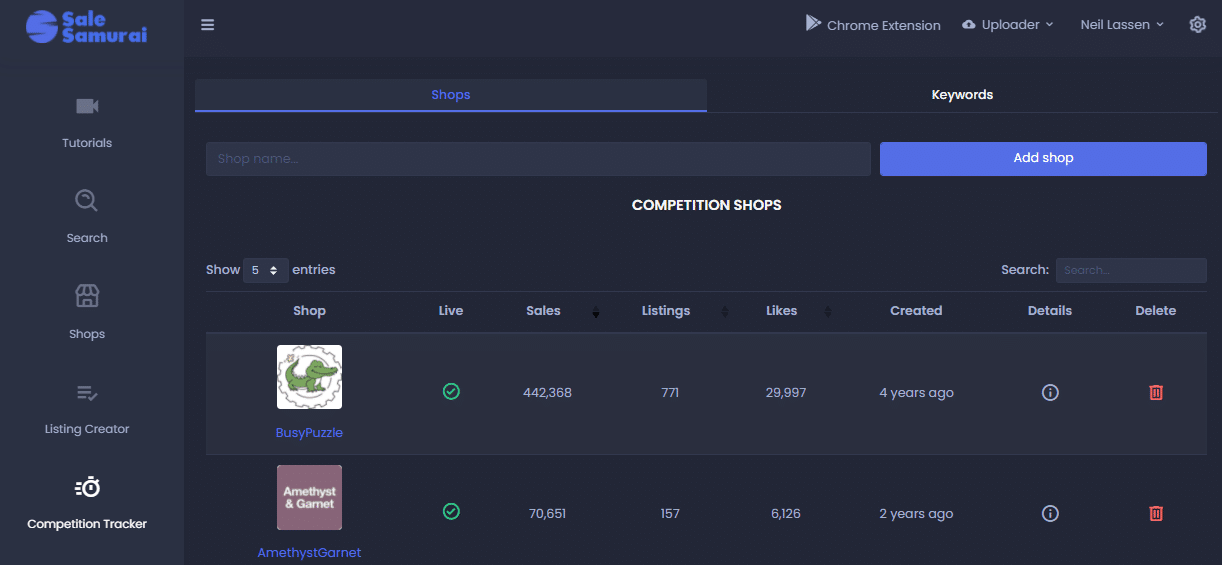The image size is (1222, 565).
Task: Switch to the Shops tab
Action: [451, 95]
